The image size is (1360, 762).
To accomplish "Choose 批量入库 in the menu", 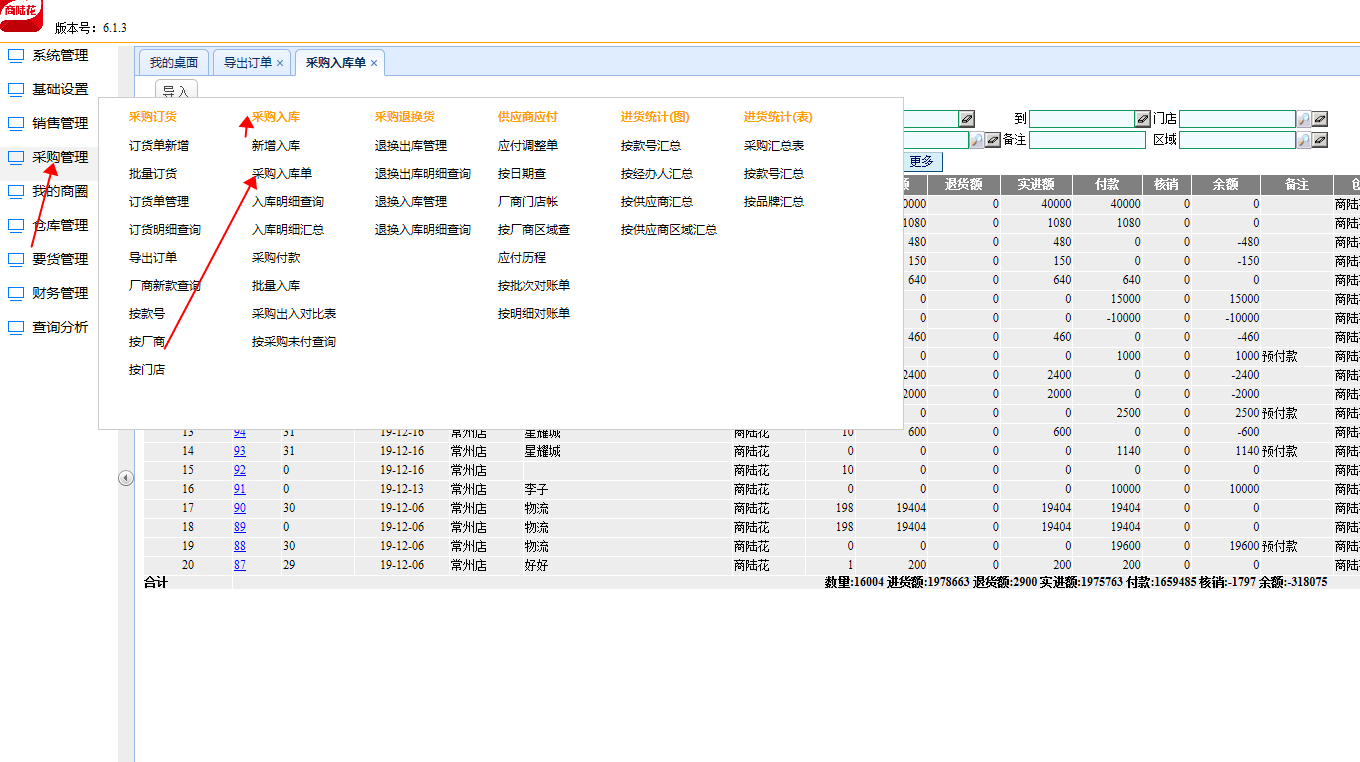I will coord(276,286).
